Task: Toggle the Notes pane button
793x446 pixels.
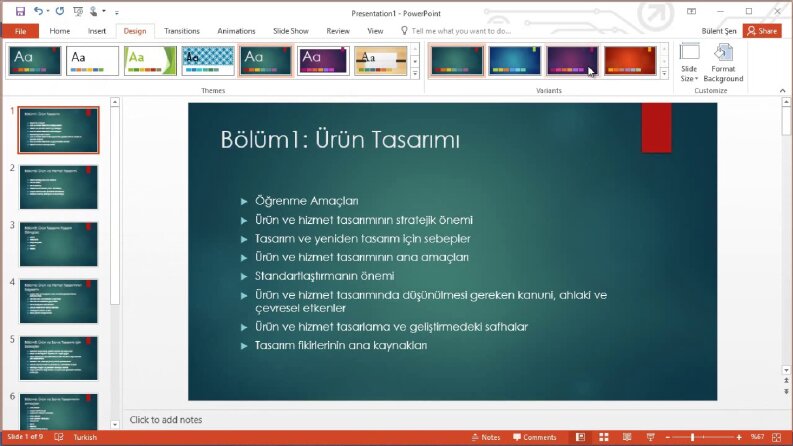Action: tap(486, 437)
